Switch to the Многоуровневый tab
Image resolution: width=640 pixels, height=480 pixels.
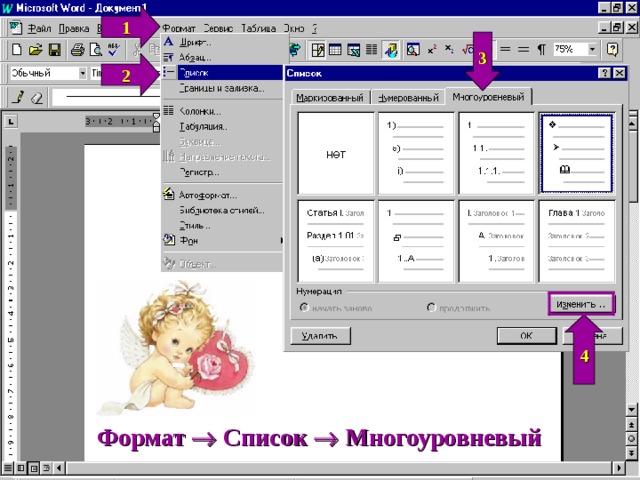[488, 97]
